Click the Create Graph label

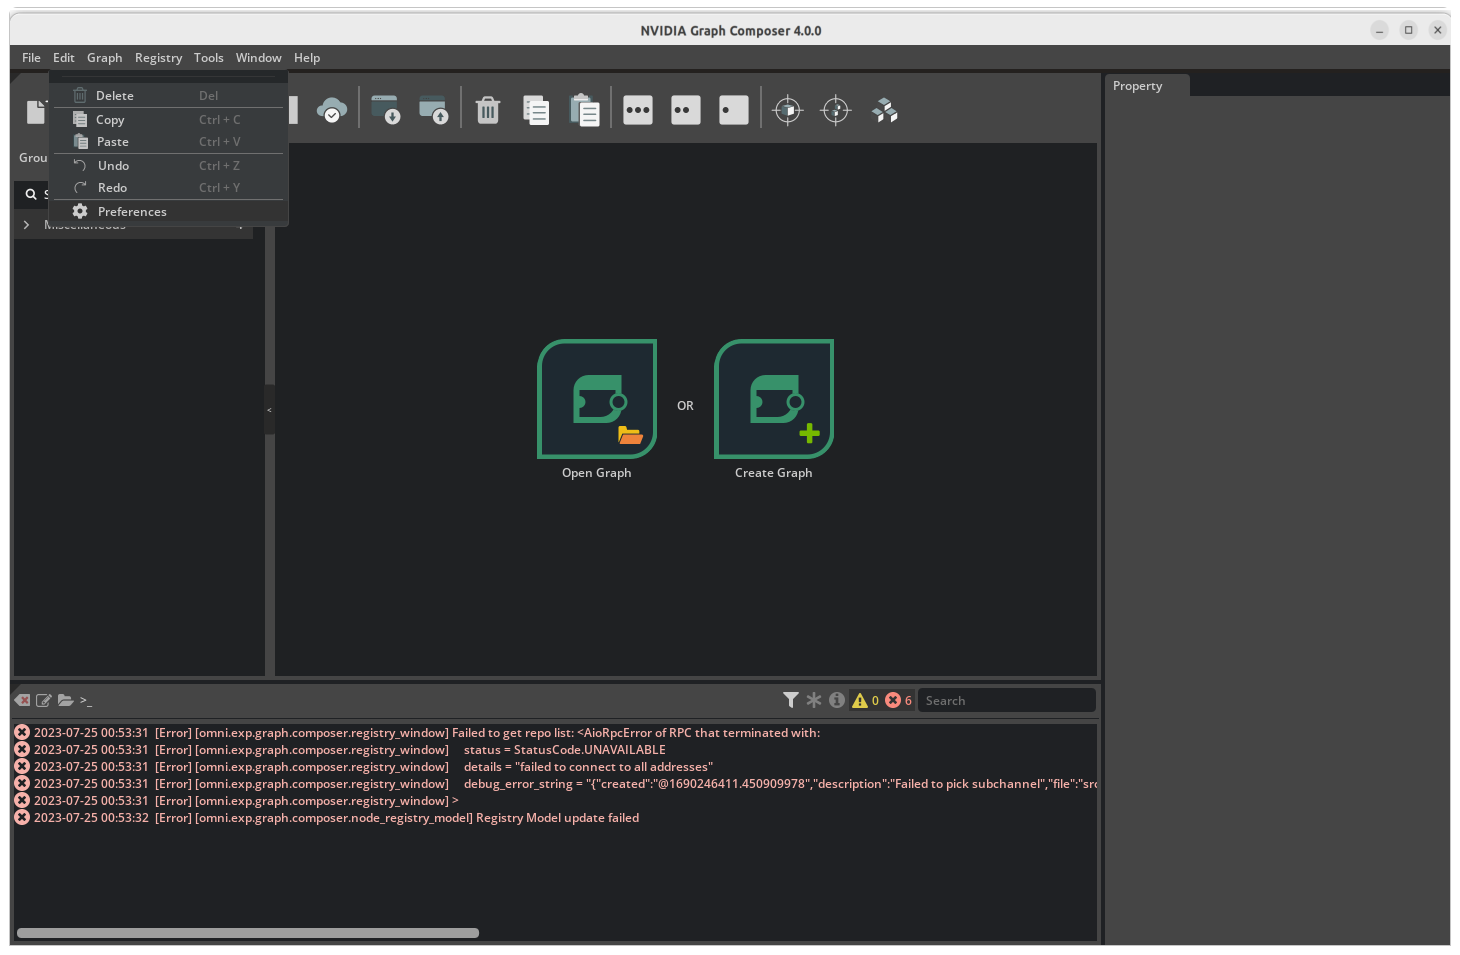pyautogui.click(x=774, y=473)
